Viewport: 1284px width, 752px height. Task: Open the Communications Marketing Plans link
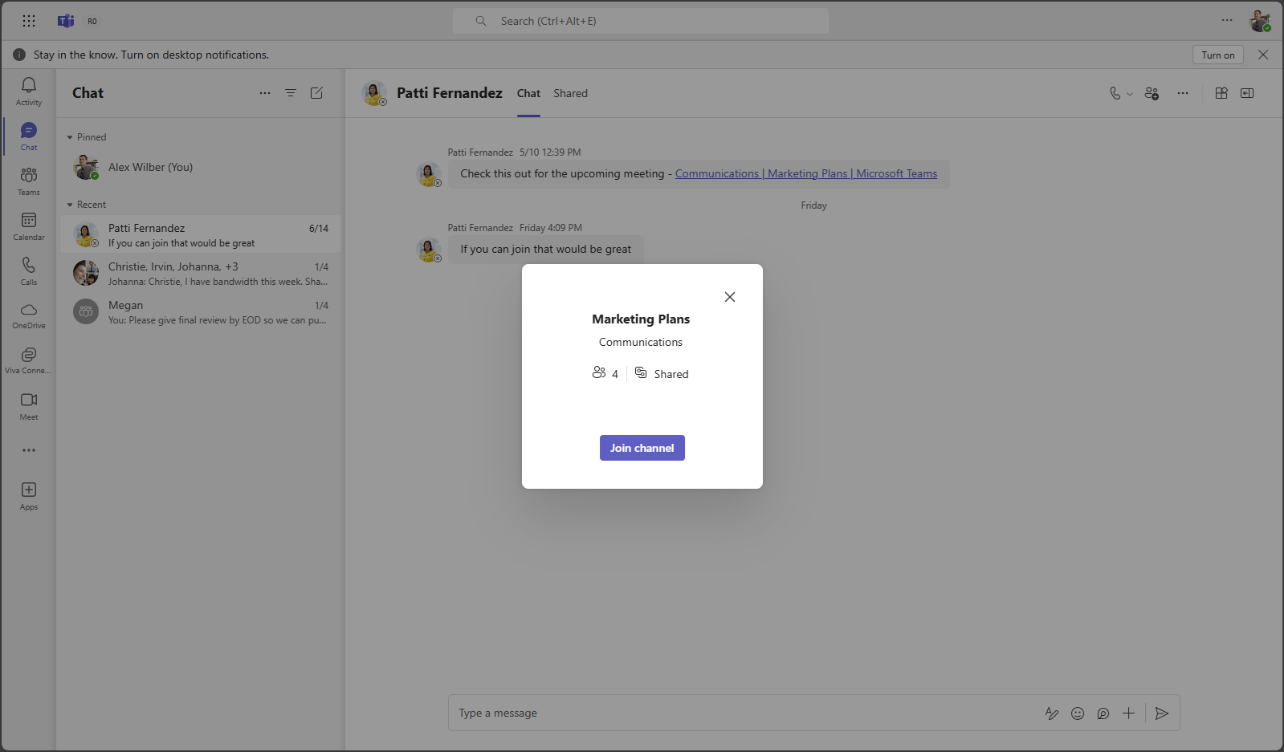coord(806,174)
